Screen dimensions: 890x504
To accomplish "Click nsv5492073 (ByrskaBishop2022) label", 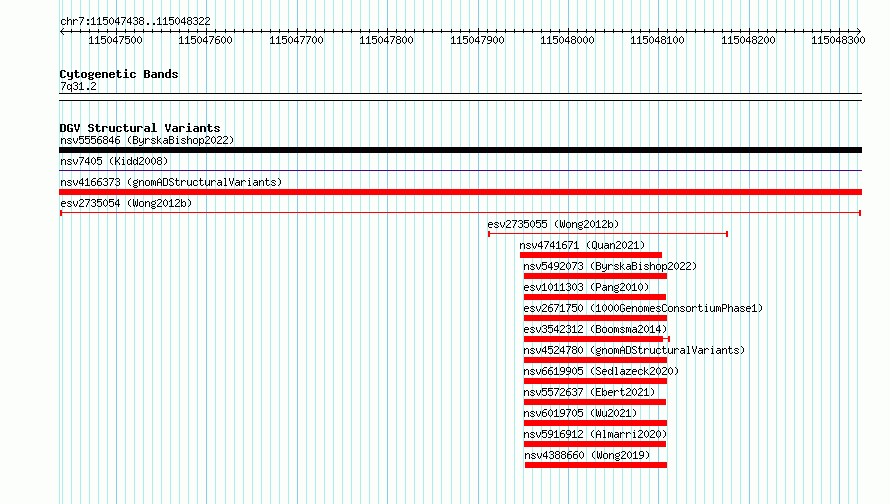I will coord(610,266).
